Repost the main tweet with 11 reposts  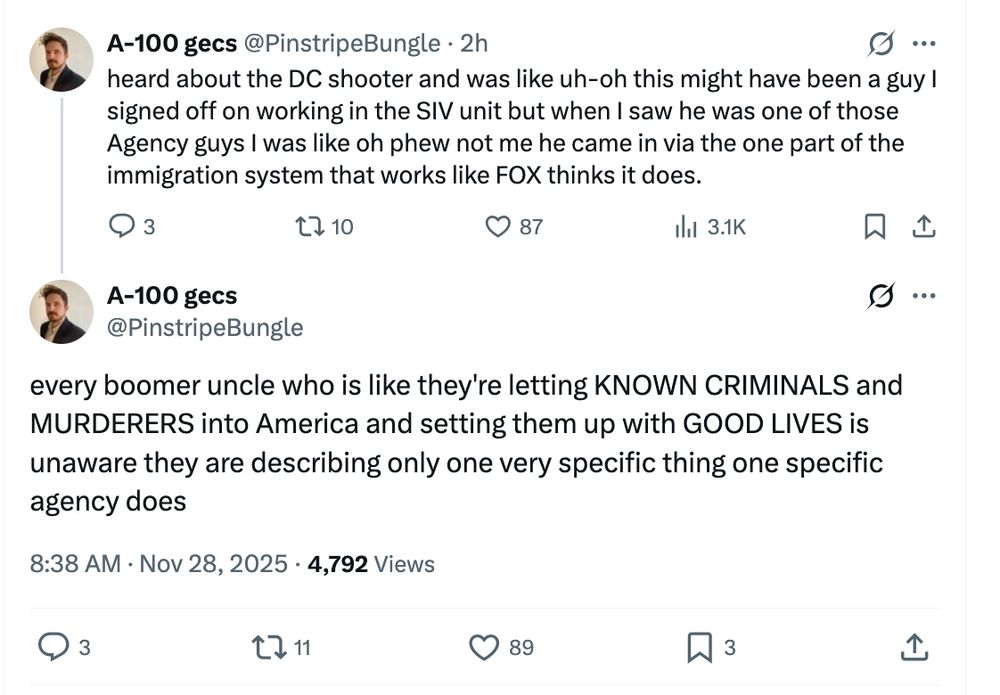[271, 648]
